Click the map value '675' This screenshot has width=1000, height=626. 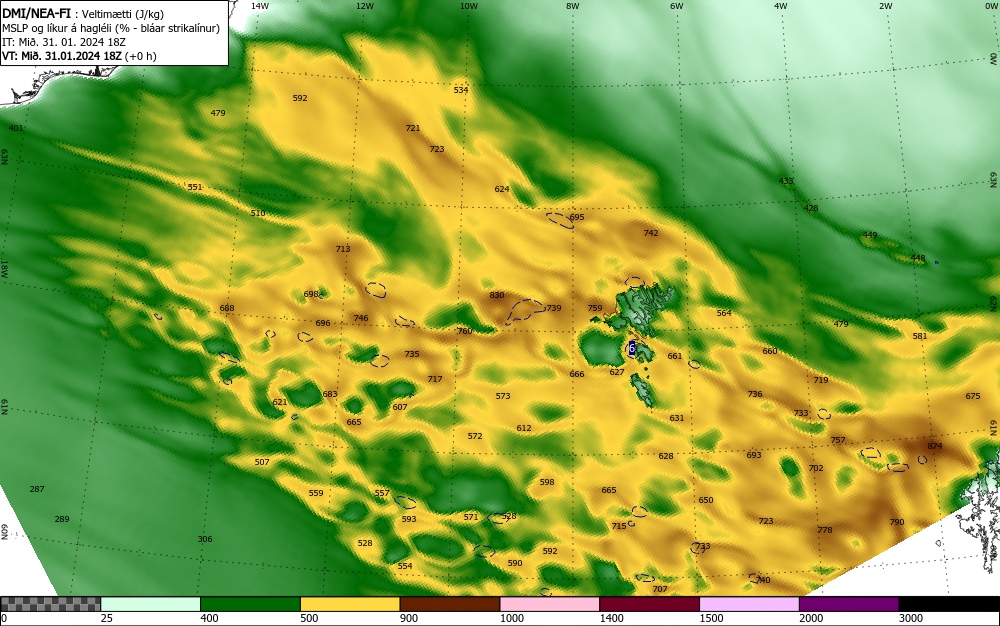coord(973,396)
